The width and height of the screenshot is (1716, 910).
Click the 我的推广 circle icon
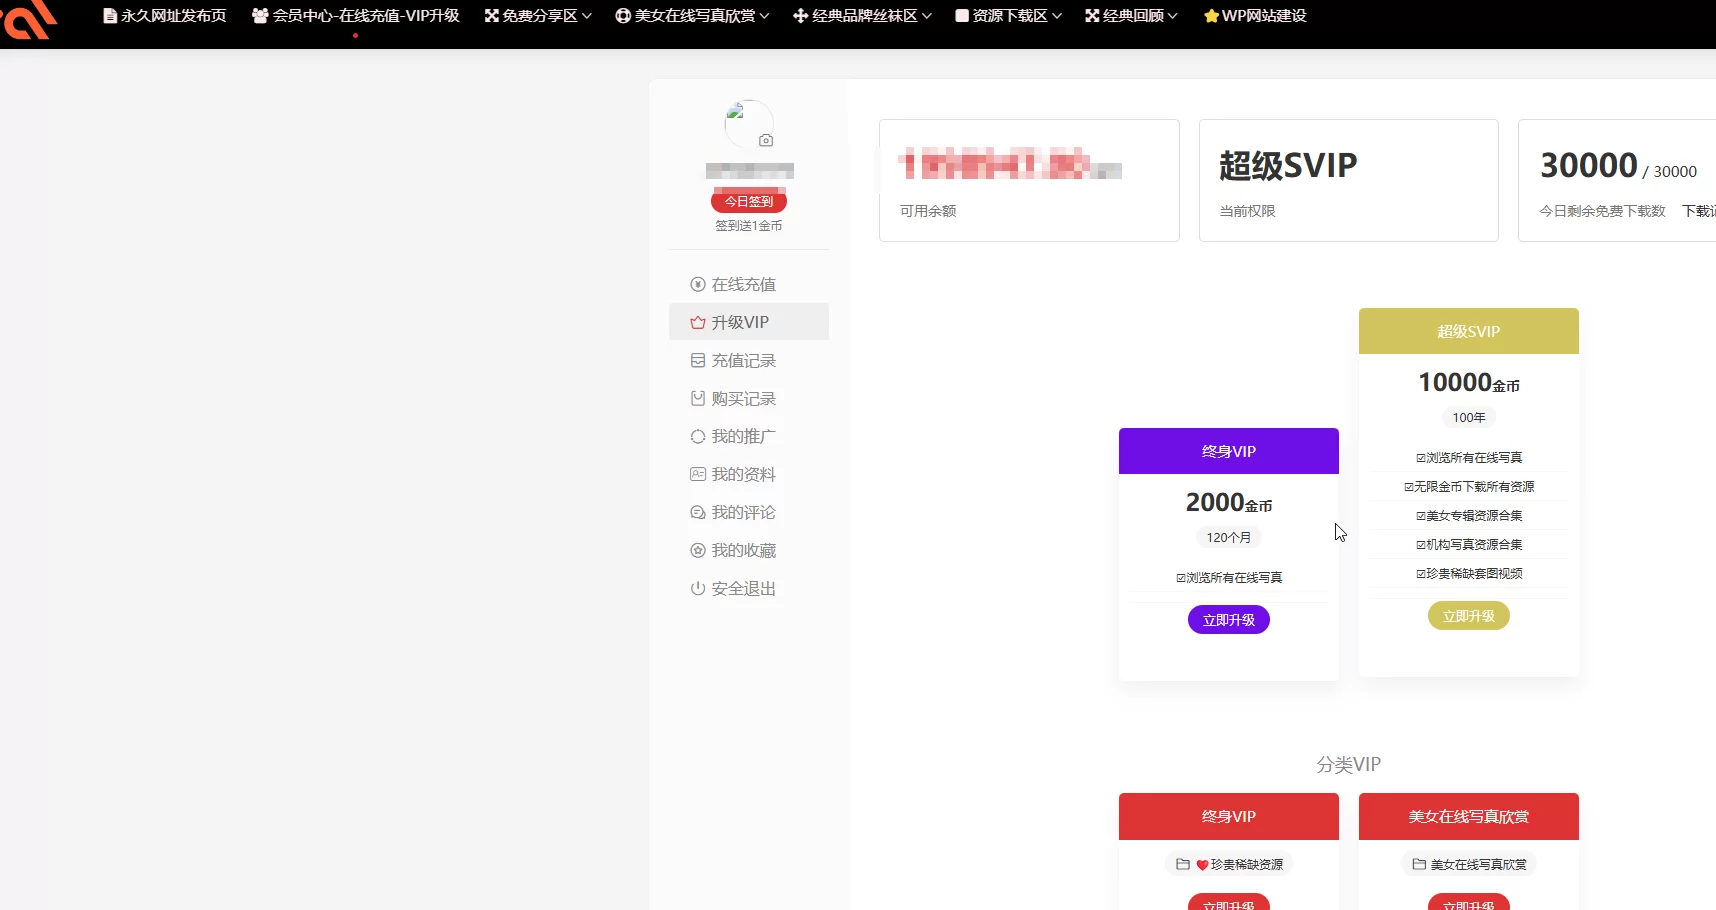(698, 437)
